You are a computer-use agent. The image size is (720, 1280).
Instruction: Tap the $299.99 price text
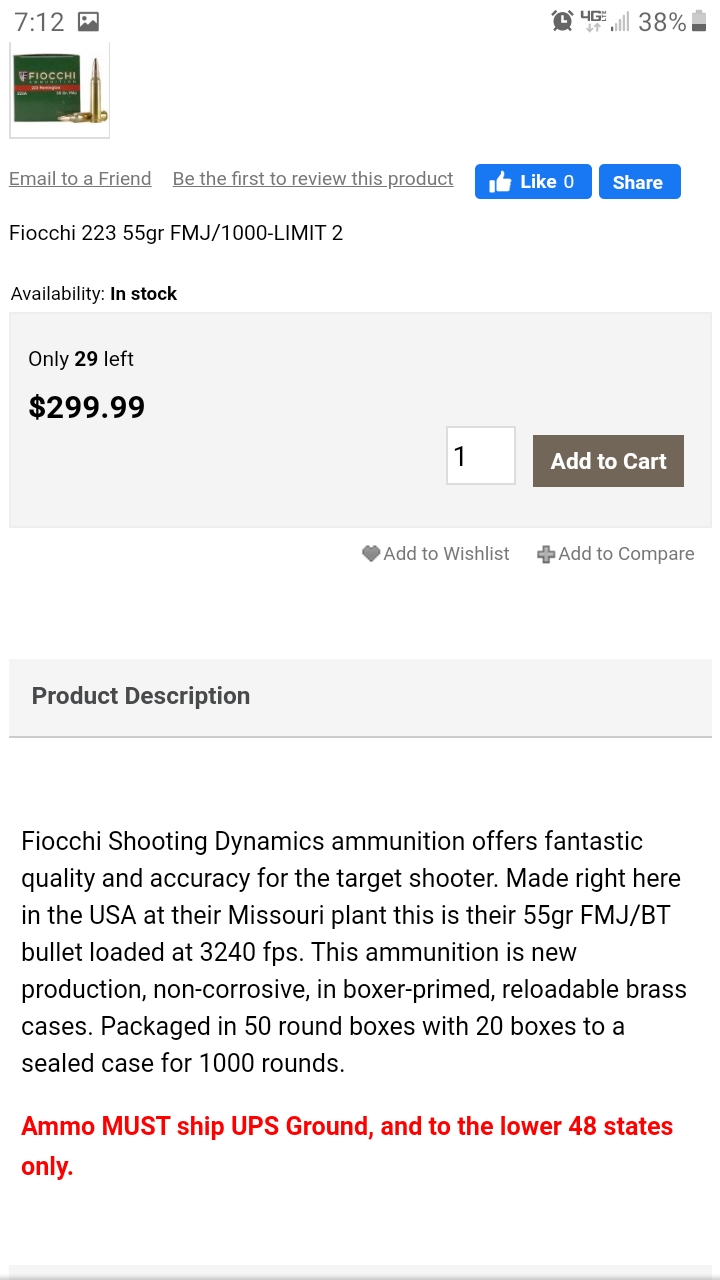[87, 407]
